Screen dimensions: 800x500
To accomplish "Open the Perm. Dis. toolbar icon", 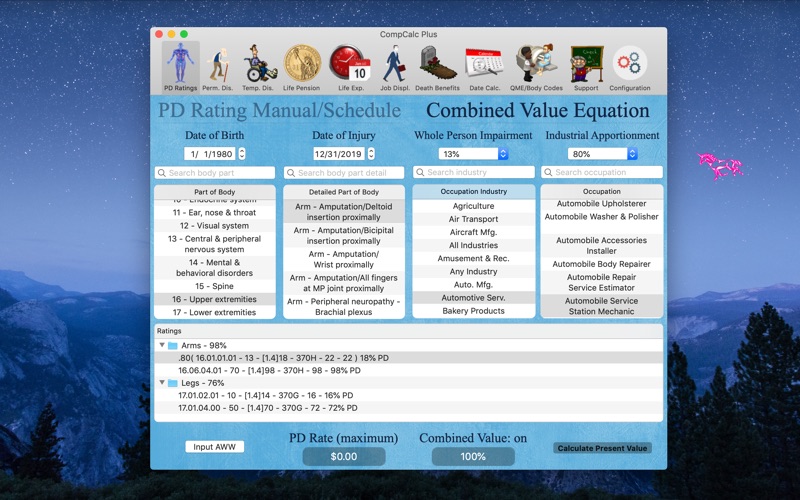I will pos(218,67).
